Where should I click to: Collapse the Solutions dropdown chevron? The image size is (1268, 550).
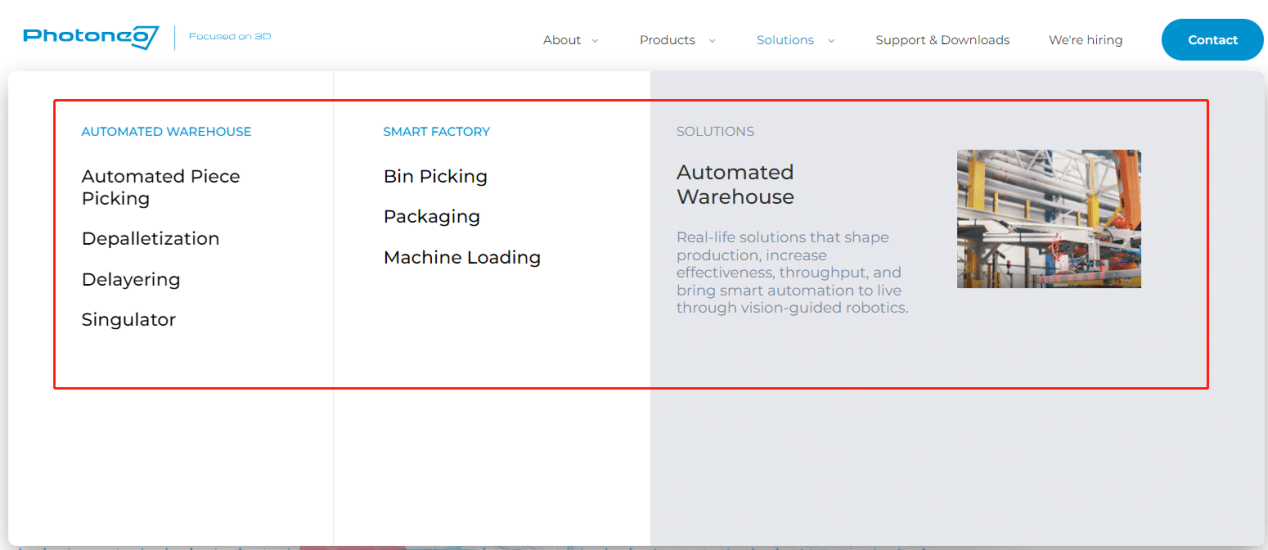[831, 41]
